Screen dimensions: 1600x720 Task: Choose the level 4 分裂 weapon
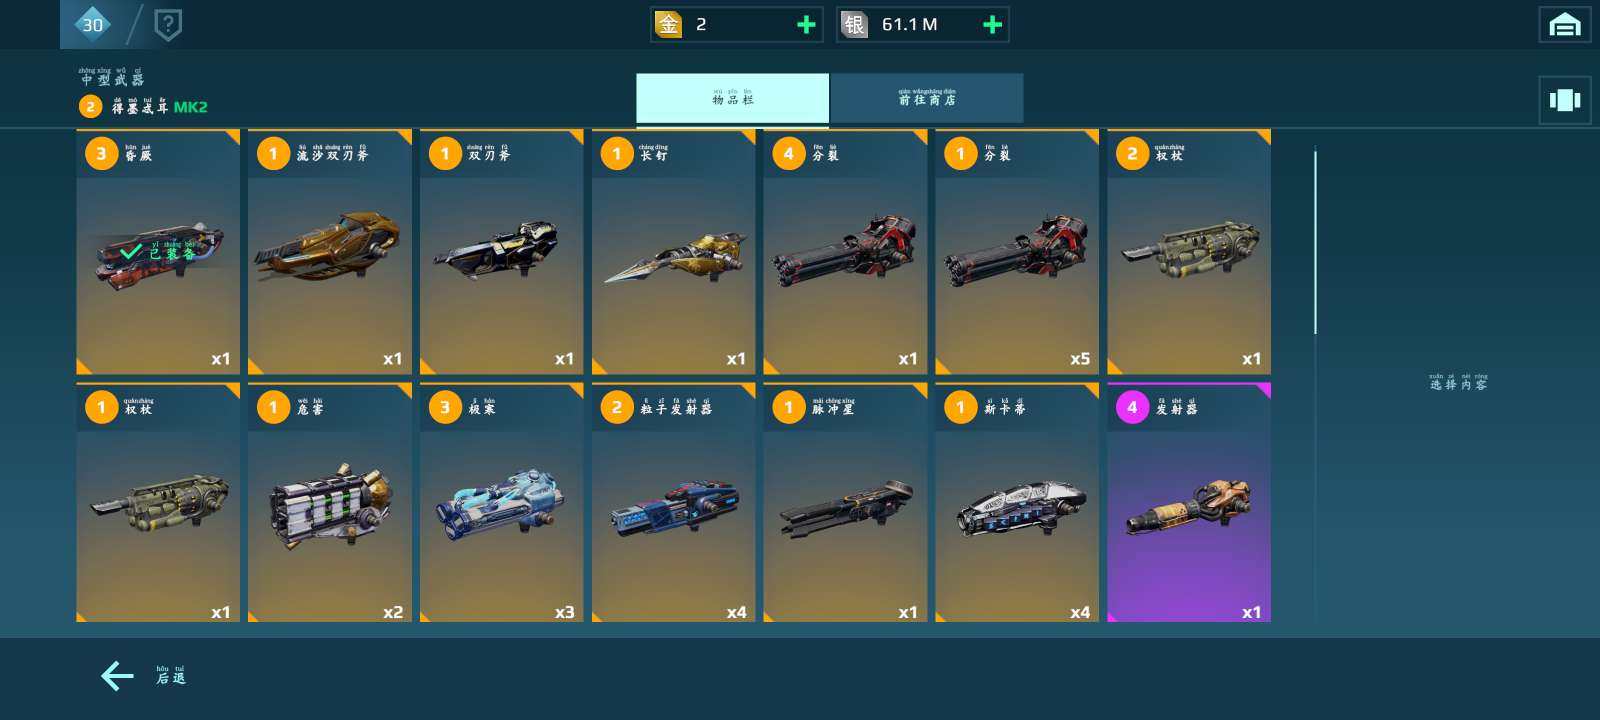pyautogui.click(x=845, y=252)
